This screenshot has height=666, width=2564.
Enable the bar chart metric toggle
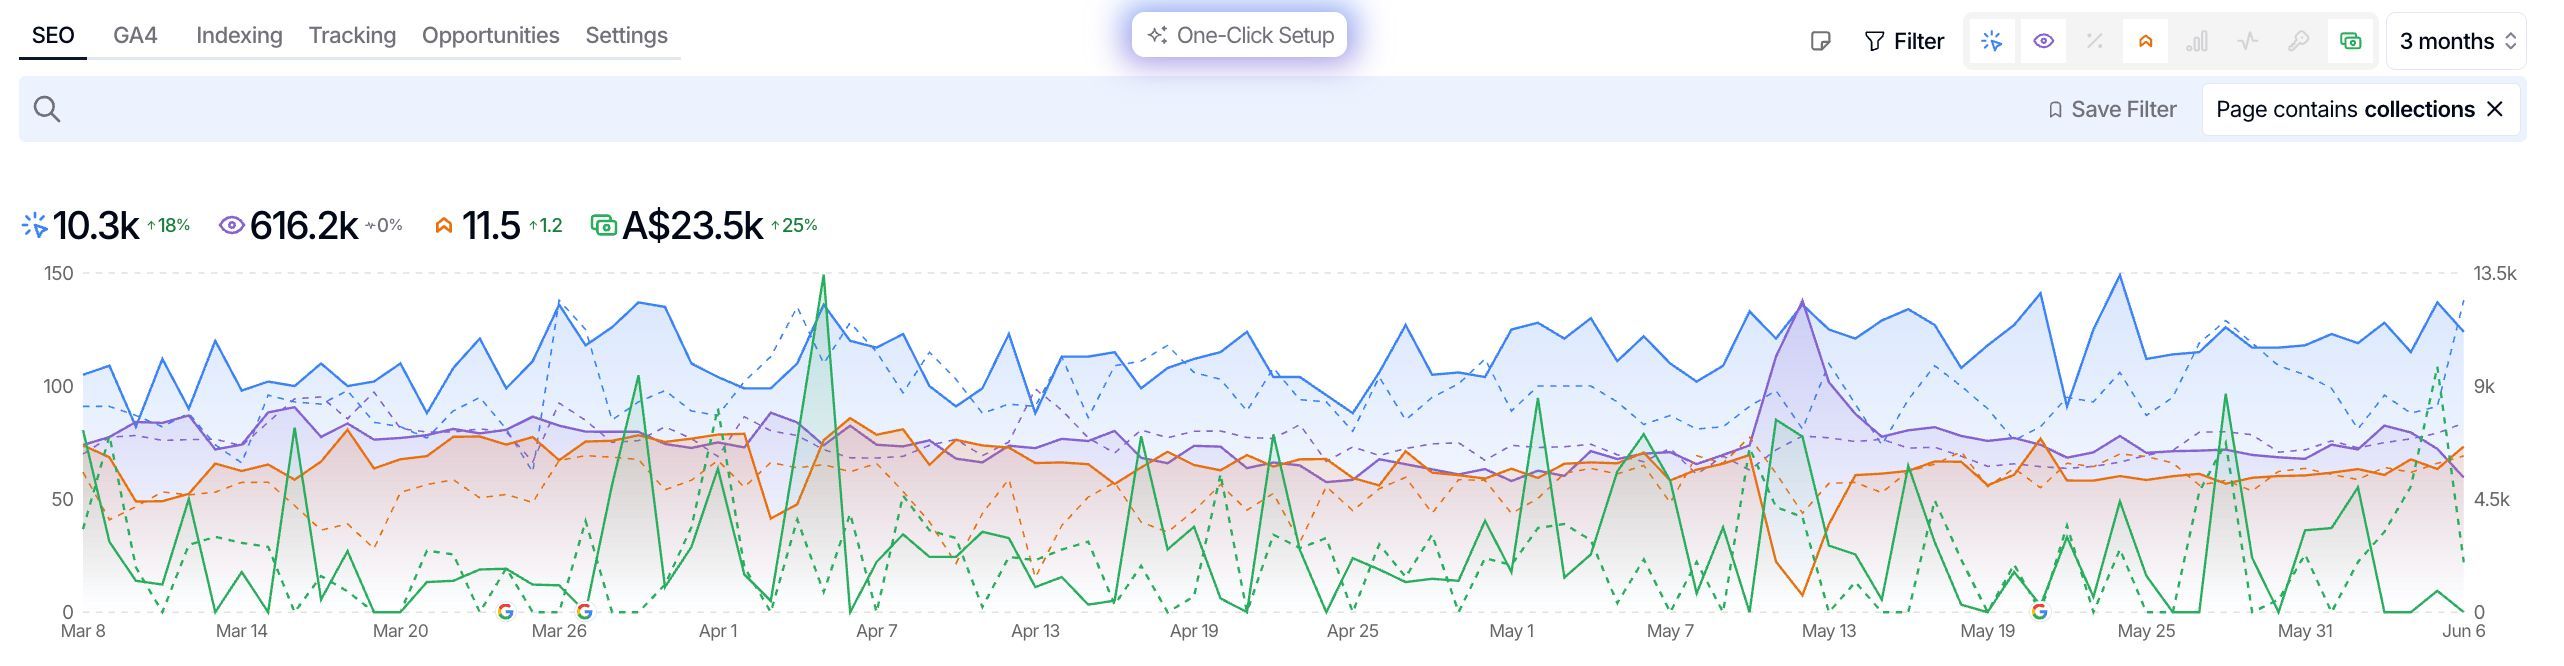pos(2197,41)
